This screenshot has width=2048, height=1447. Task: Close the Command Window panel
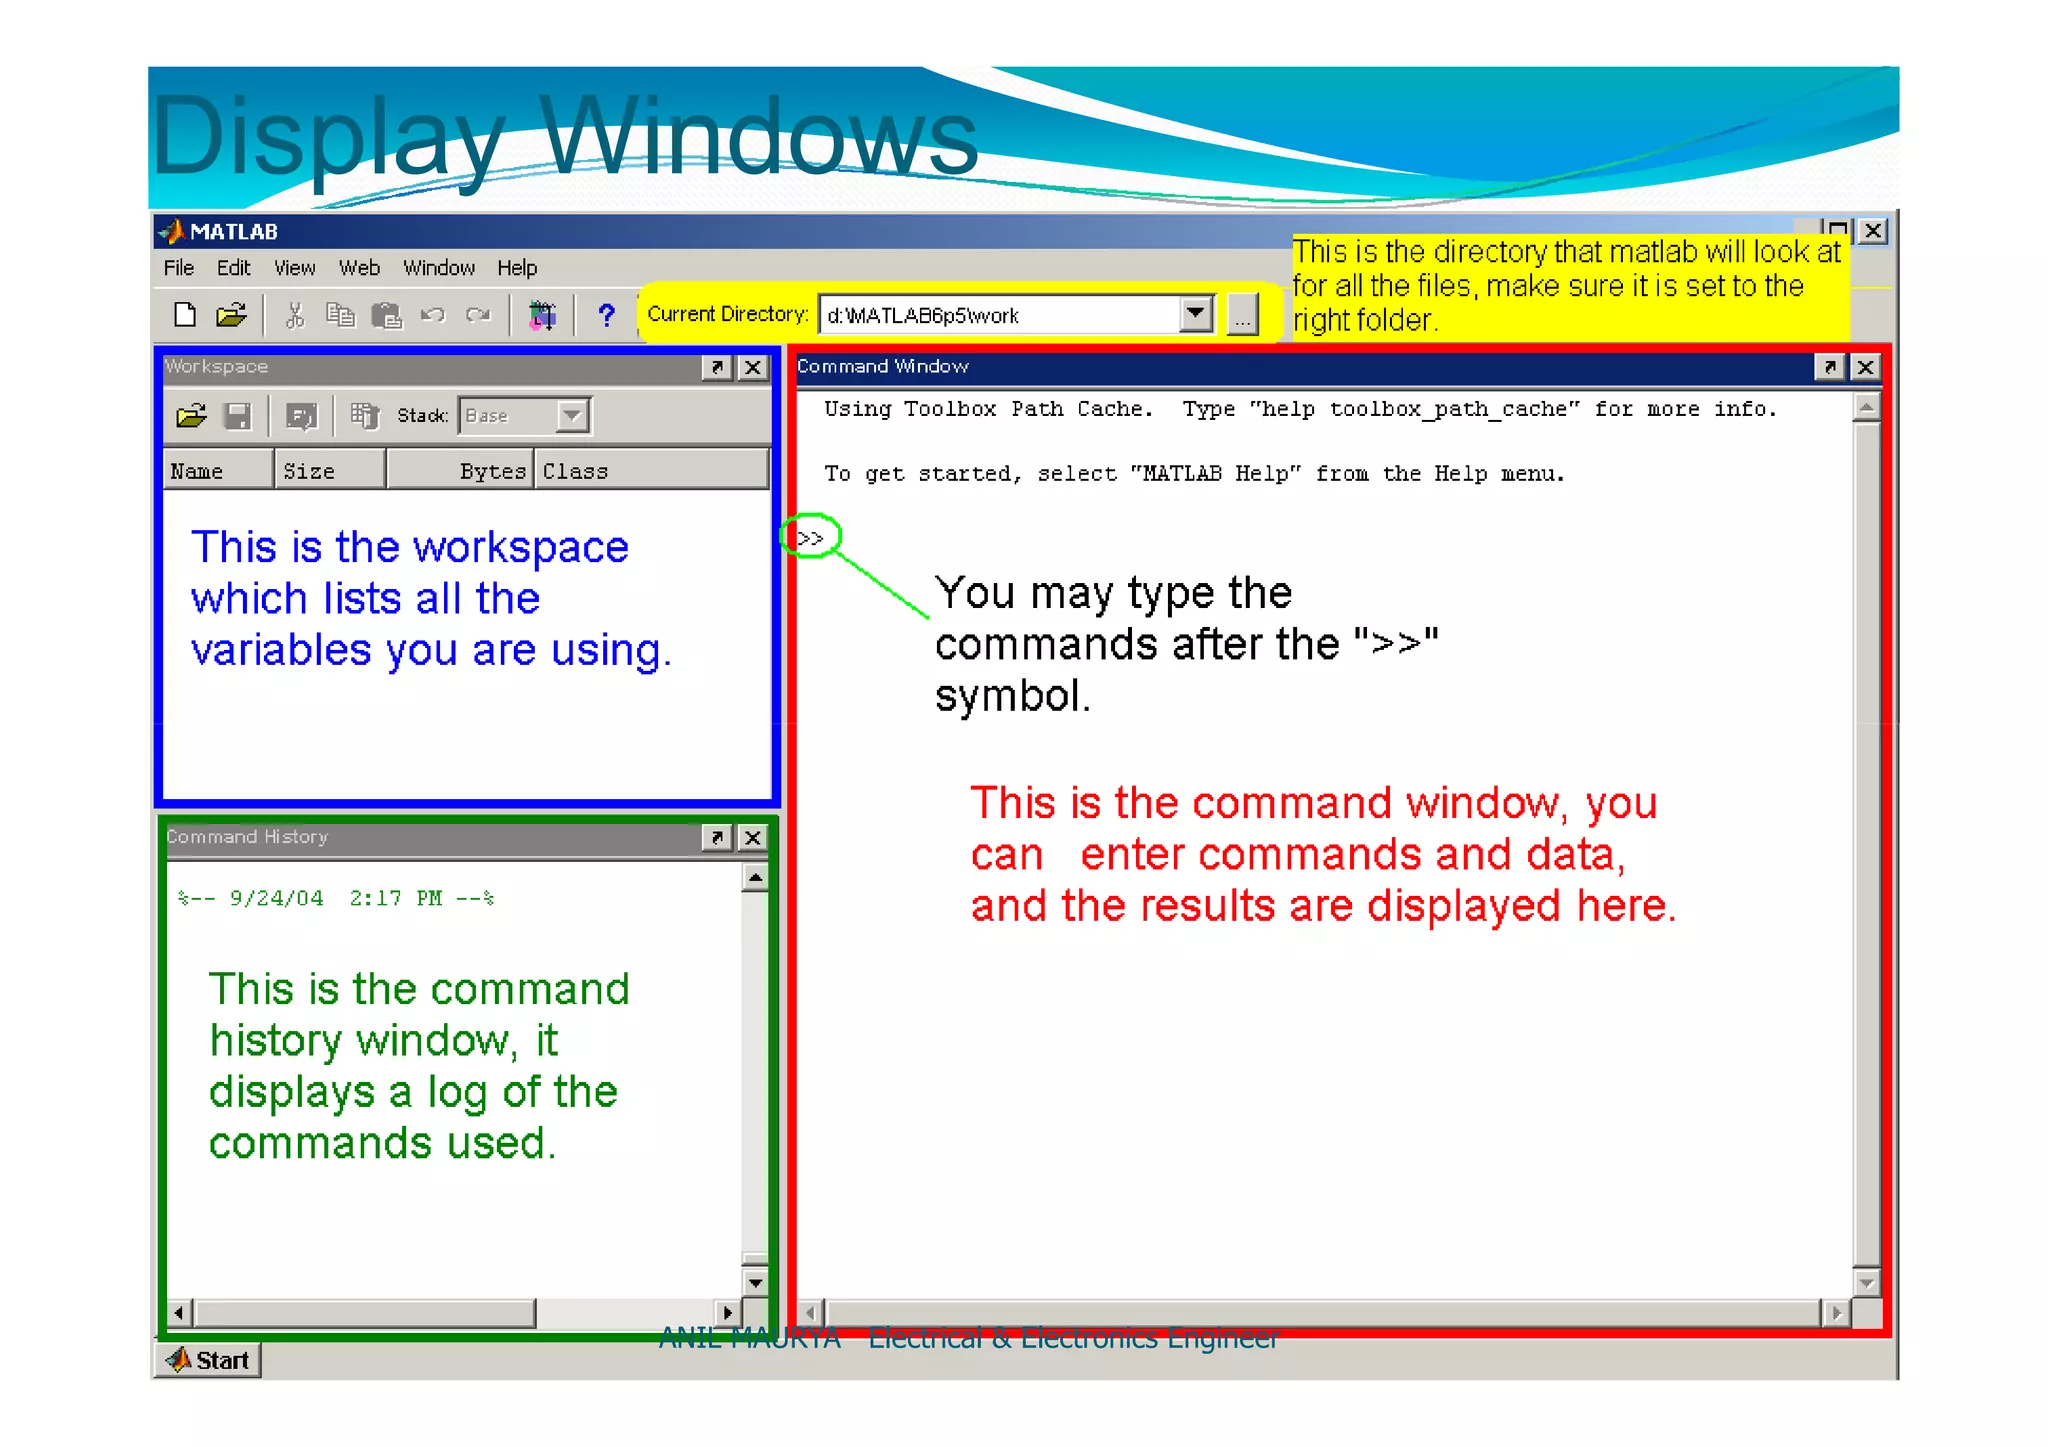pos(1865,367)
